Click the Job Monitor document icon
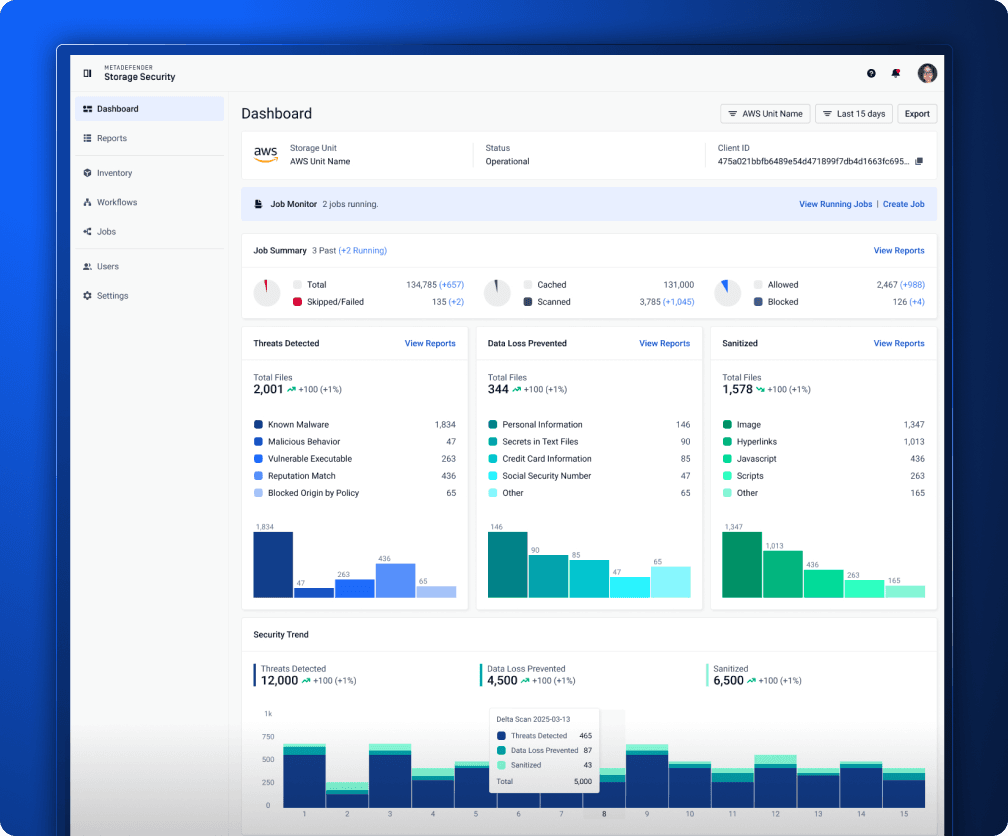The width and height of the screenshot is (1008, 836). (x=258, y=204)
